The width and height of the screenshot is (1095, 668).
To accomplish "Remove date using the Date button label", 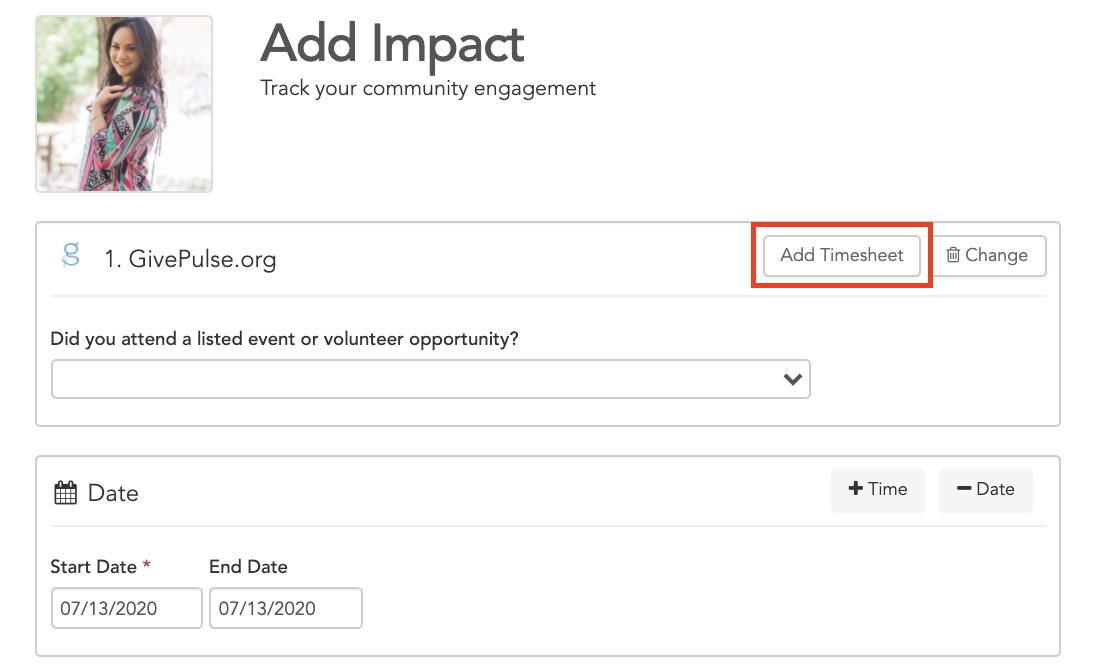I will click(995, 489).
